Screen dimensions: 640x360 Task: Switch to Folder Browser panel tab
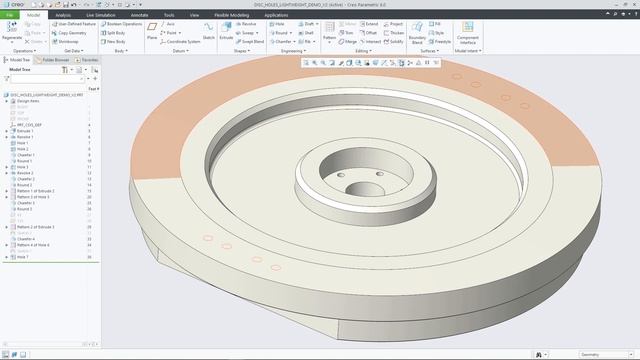pyautogui.click(x=53, y=60)
